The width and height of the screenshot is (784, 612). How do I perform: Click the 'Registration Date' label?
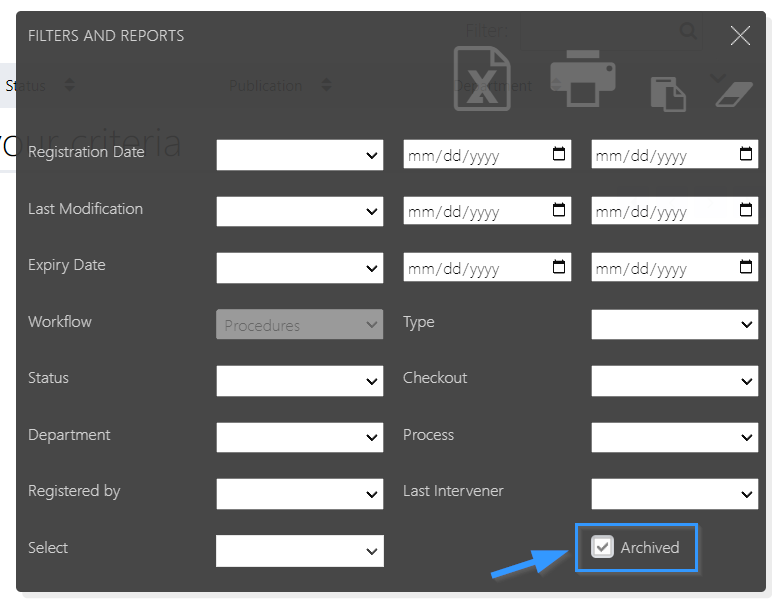pyautogui.click(x=86, y=152)
